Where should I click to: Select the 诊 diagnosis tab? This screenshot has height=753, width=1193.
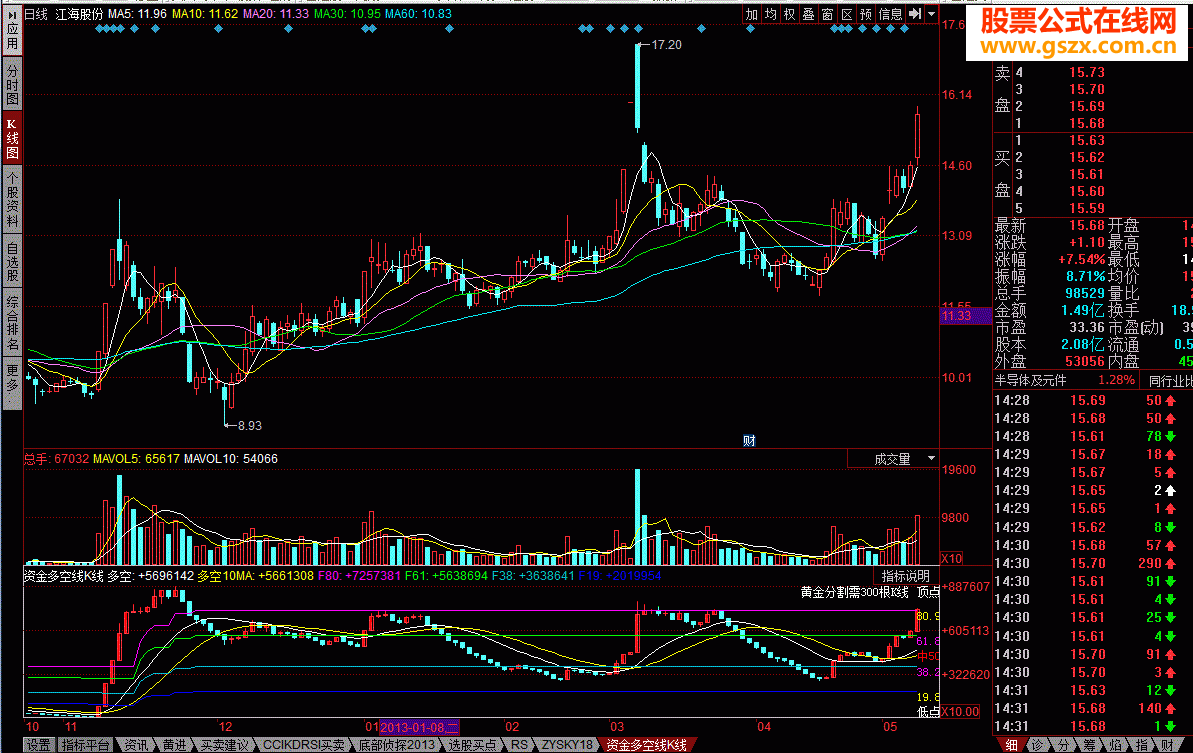click(x=1038, y=745)
